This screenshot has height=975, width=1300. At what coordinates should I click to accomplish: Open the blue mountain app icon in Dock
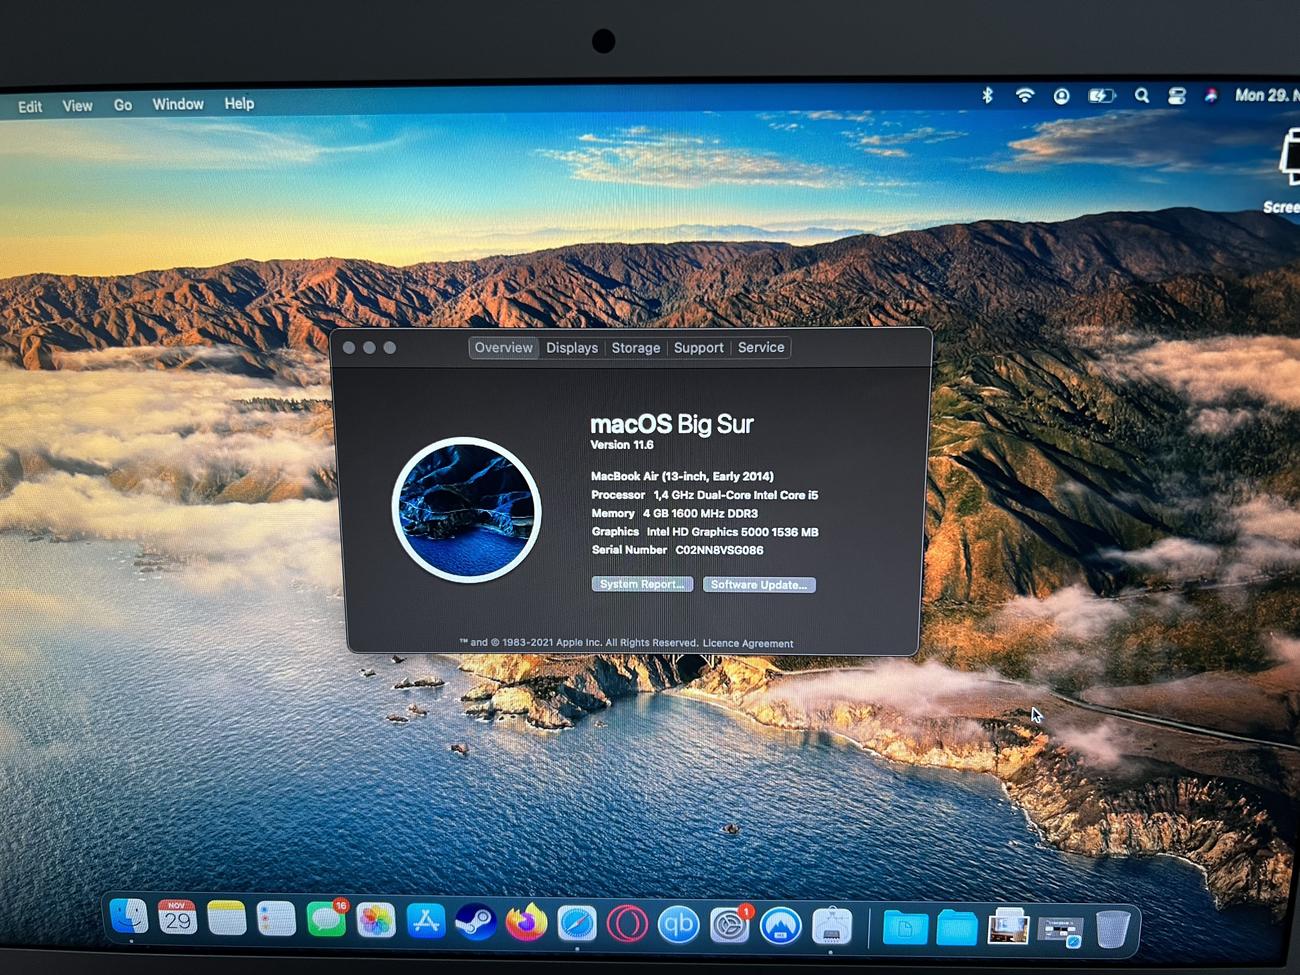(x=781, y=927)
